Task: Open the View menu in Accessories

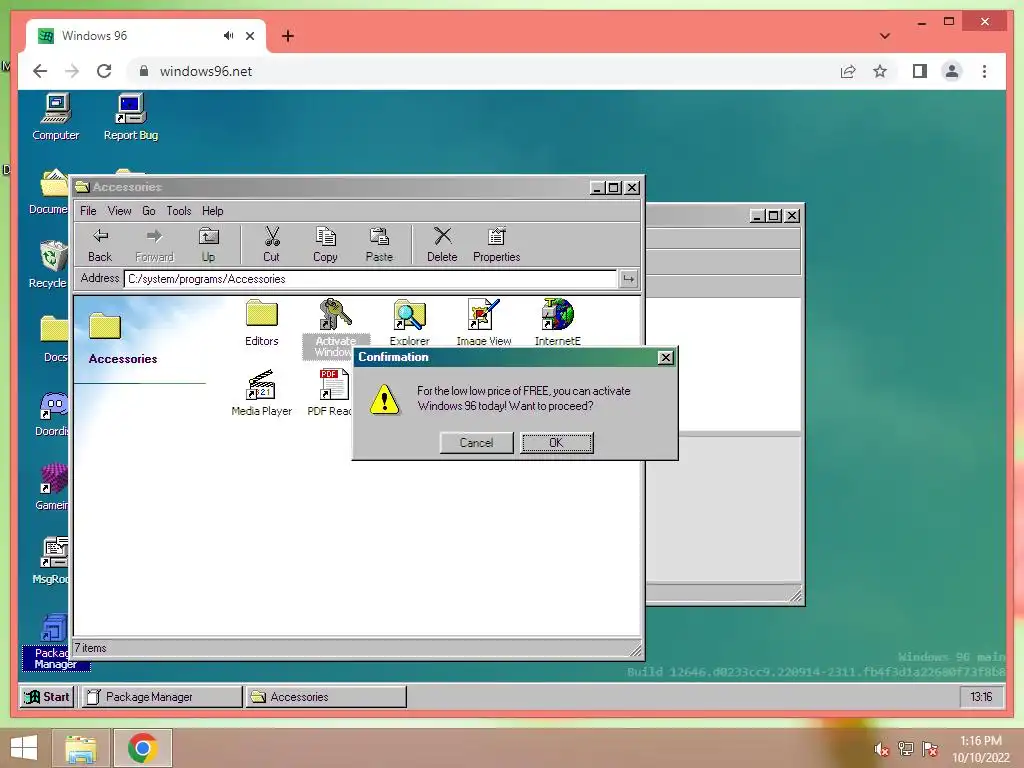Action: pyautogui.click(x=120, y=211)
